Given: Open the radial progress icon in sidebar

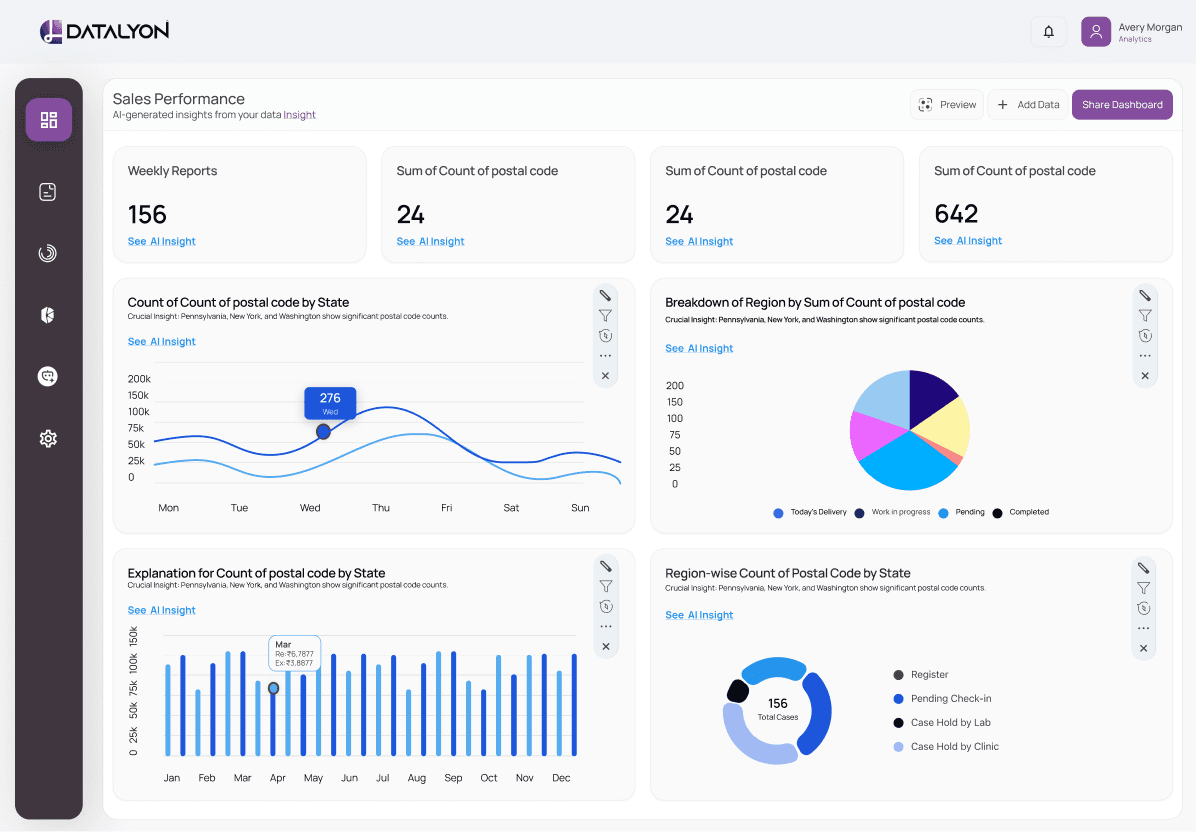Looking at the screenshot, I should 48,253.
